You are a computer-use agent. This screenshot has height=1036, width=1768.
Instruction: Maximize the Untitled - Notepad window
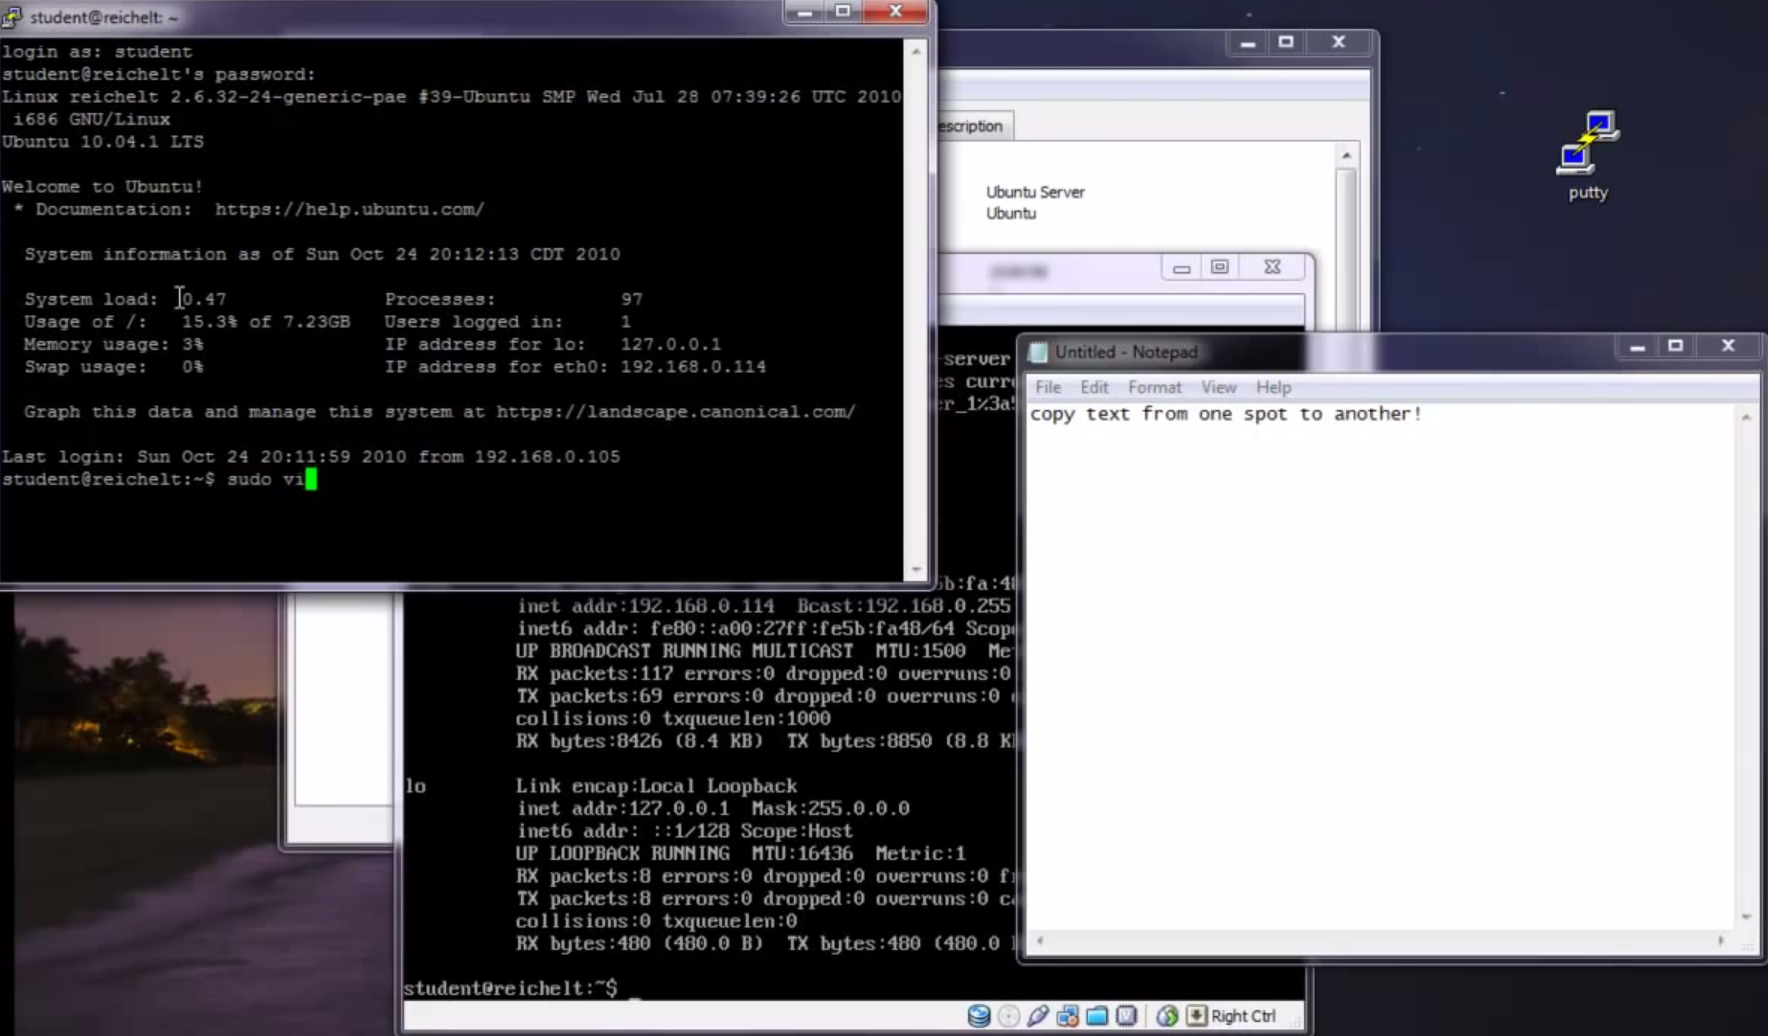[x=1676, y=346]
